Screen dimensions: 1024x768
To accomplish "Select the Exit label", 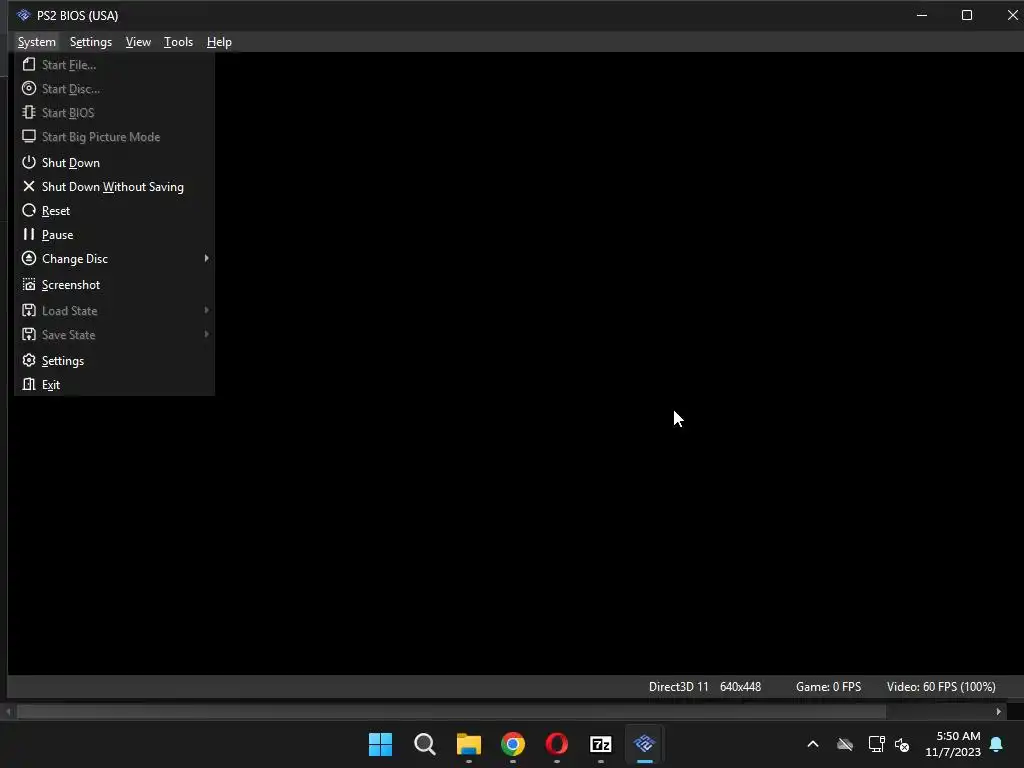I will [x=51, y=385].
